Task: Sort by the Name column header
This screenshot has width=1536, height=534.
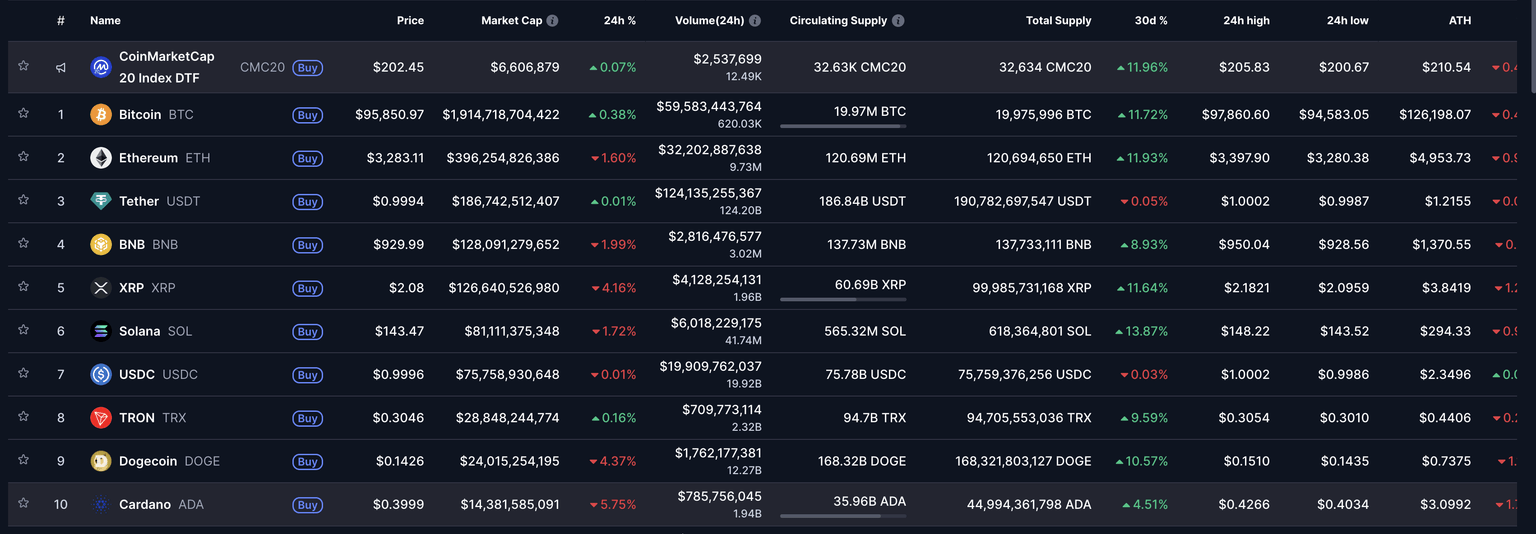Action: click(x=105, y=20)
